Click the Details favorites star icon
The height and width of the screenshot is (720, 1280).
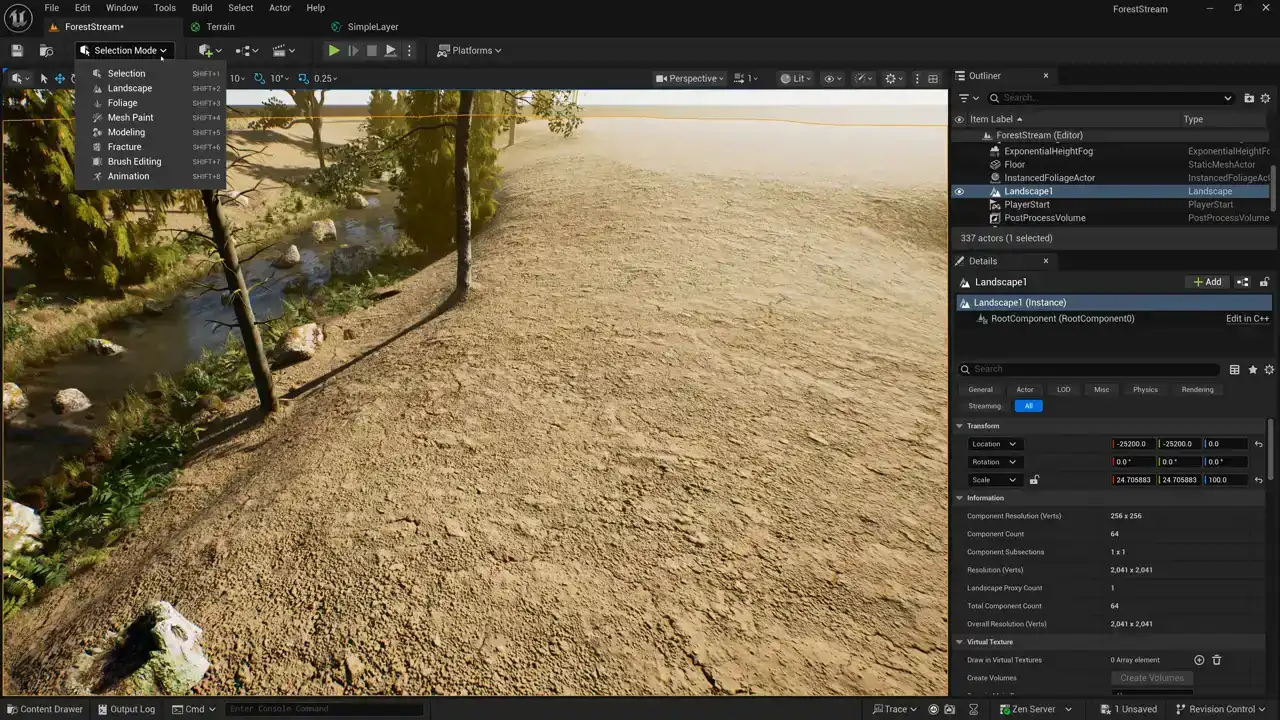tap(1252, 370)
